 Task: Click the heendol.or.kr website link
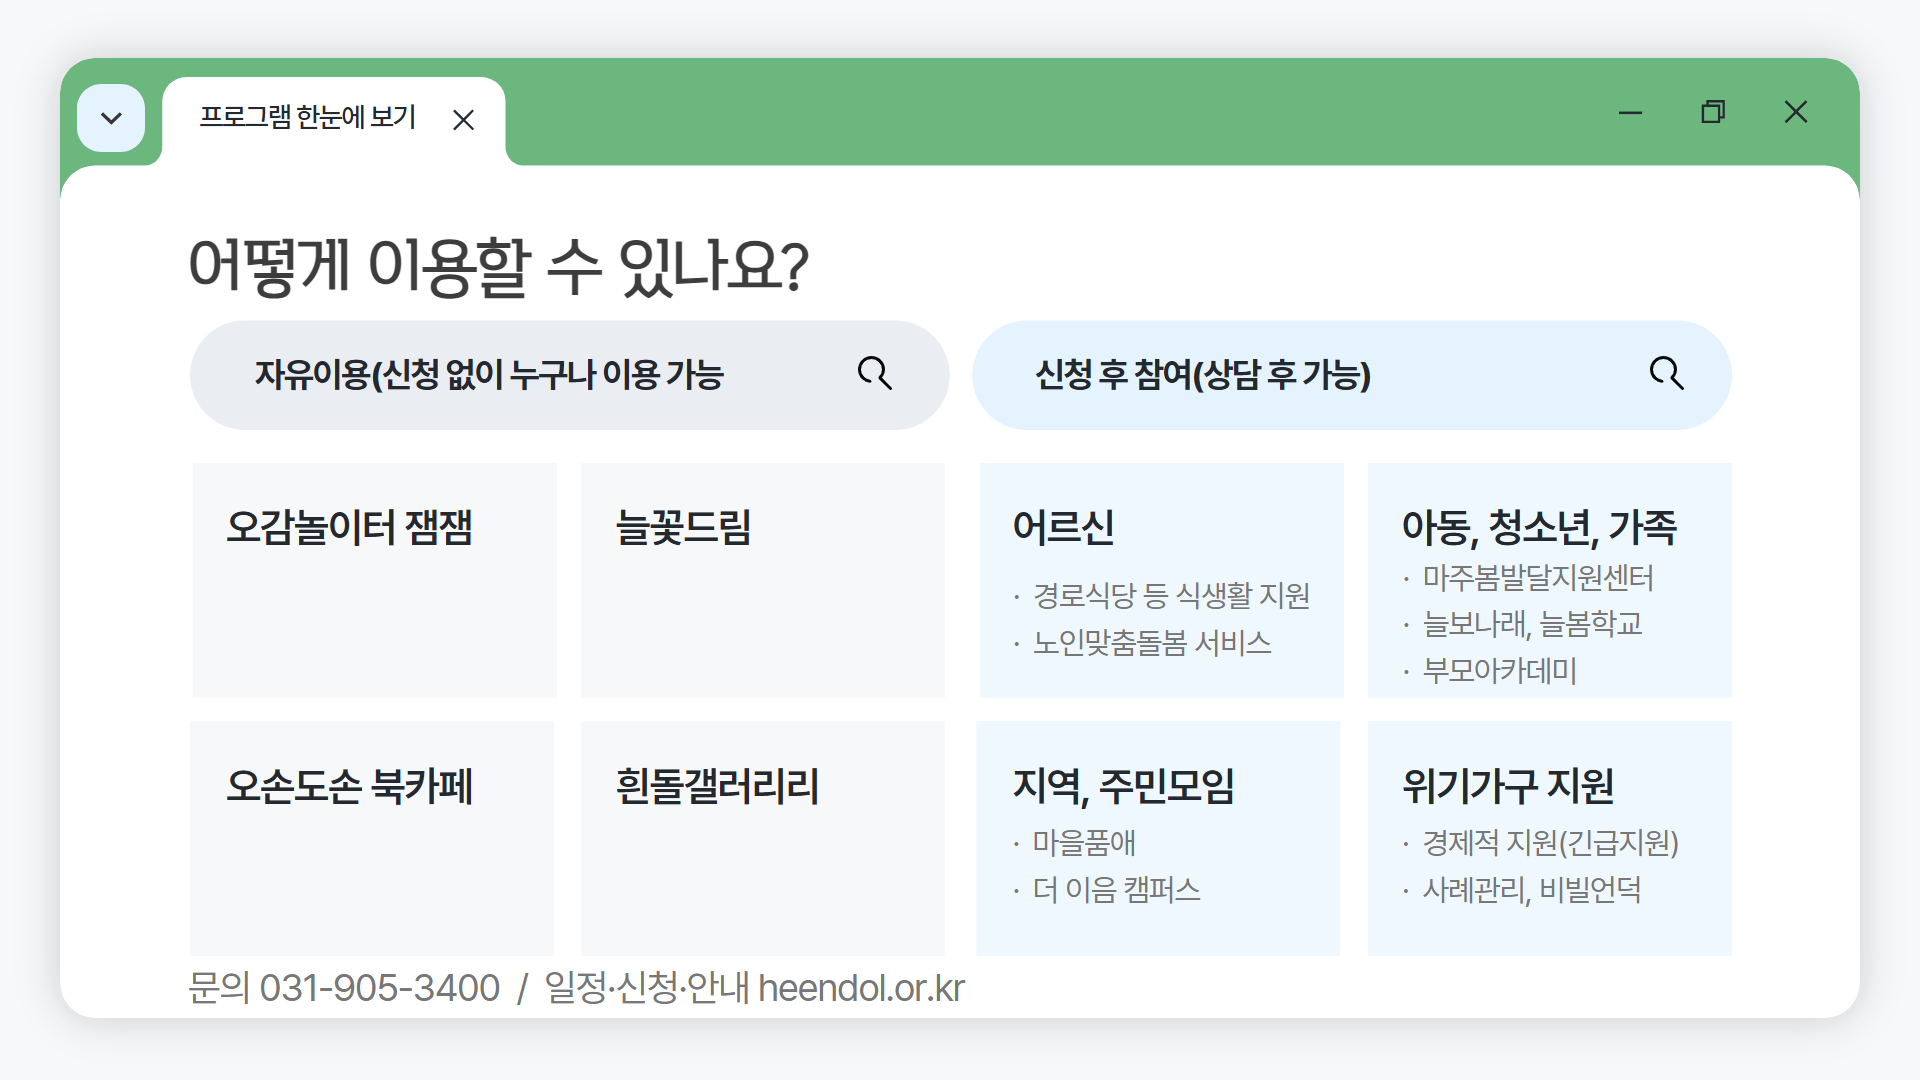point(861,988)
